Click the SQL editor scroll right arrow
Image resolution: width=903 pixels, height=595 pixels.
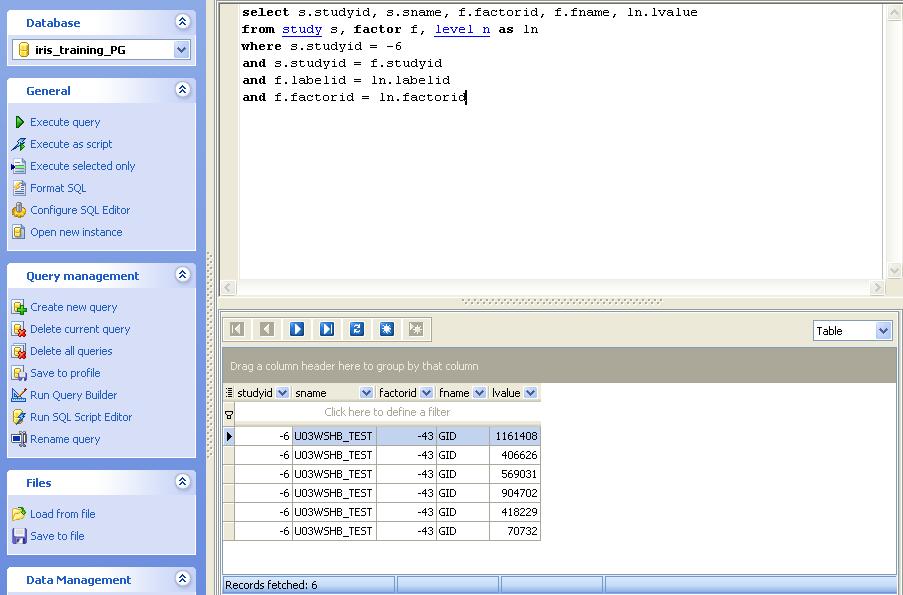point(877,287)
